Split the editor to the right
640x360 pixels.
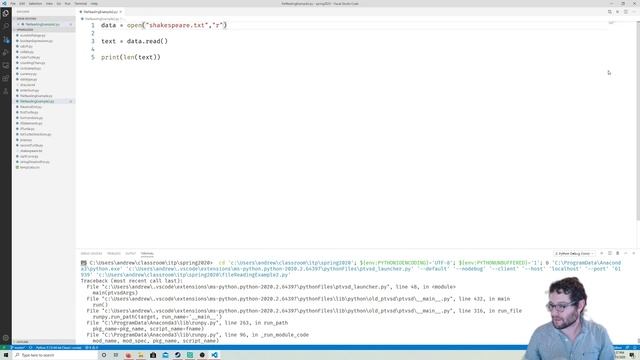[625, 12]
